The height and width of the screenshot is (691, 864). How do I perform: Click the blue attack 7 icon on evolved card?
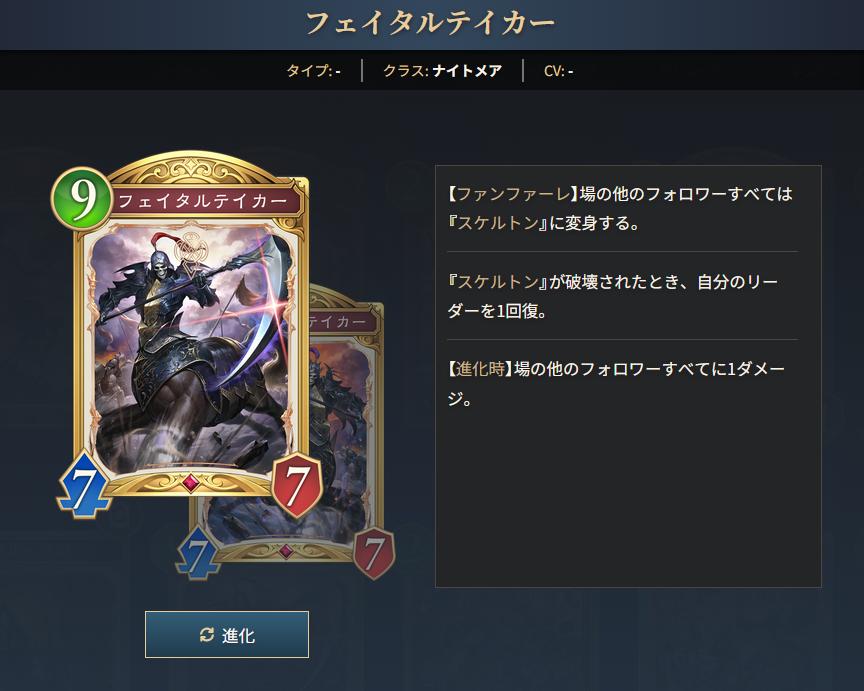click(197, 553)
